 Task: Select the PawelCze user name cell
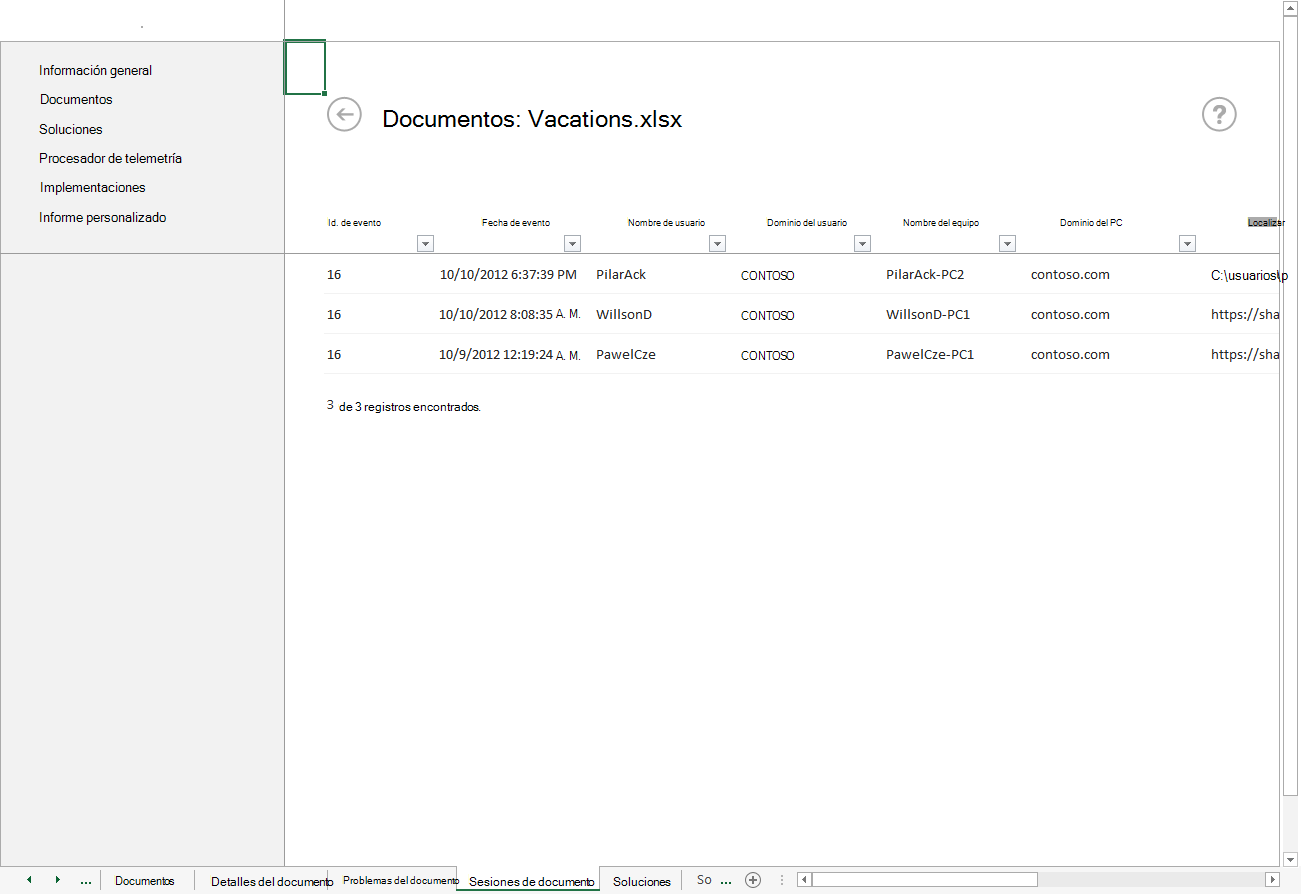tap(626, 355)
